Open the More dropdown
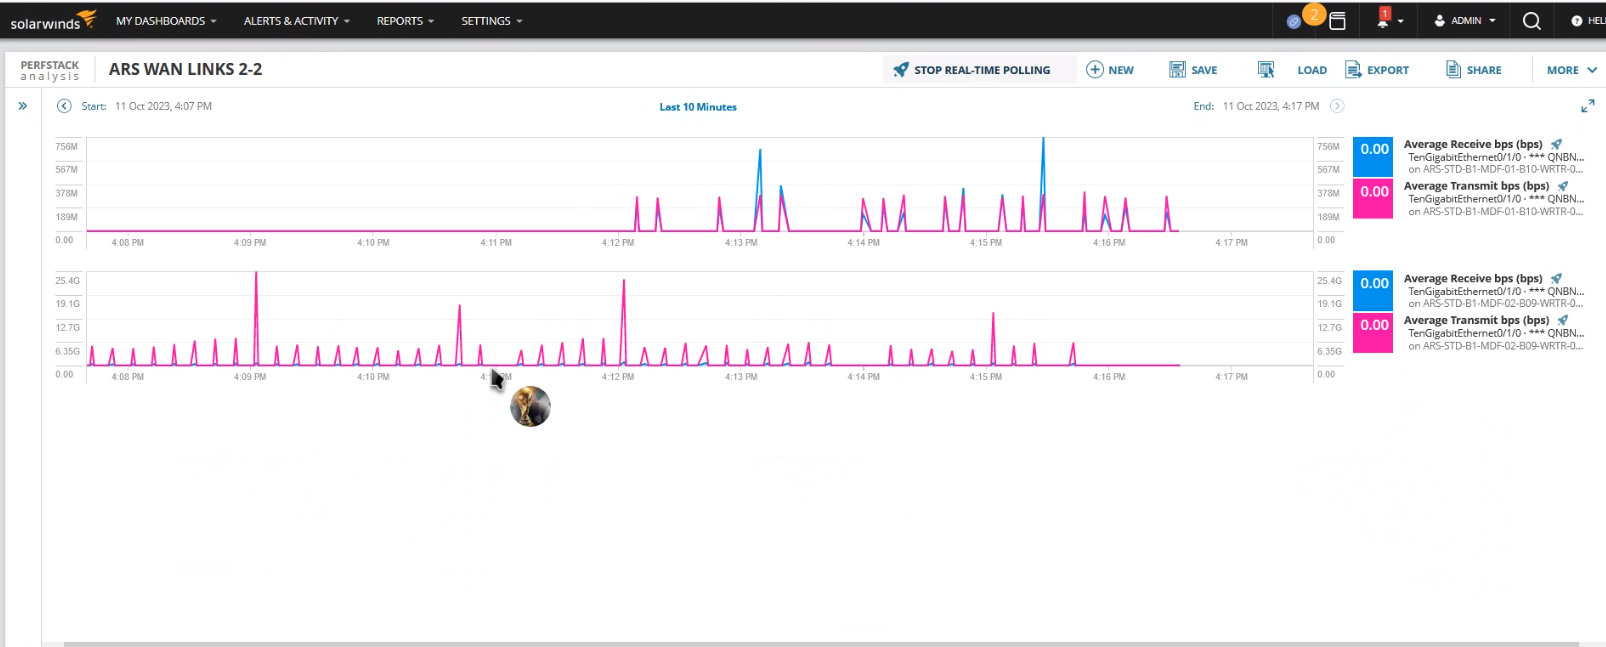The width and height of the screenshot is (1606, 647). coord(1572,70)
